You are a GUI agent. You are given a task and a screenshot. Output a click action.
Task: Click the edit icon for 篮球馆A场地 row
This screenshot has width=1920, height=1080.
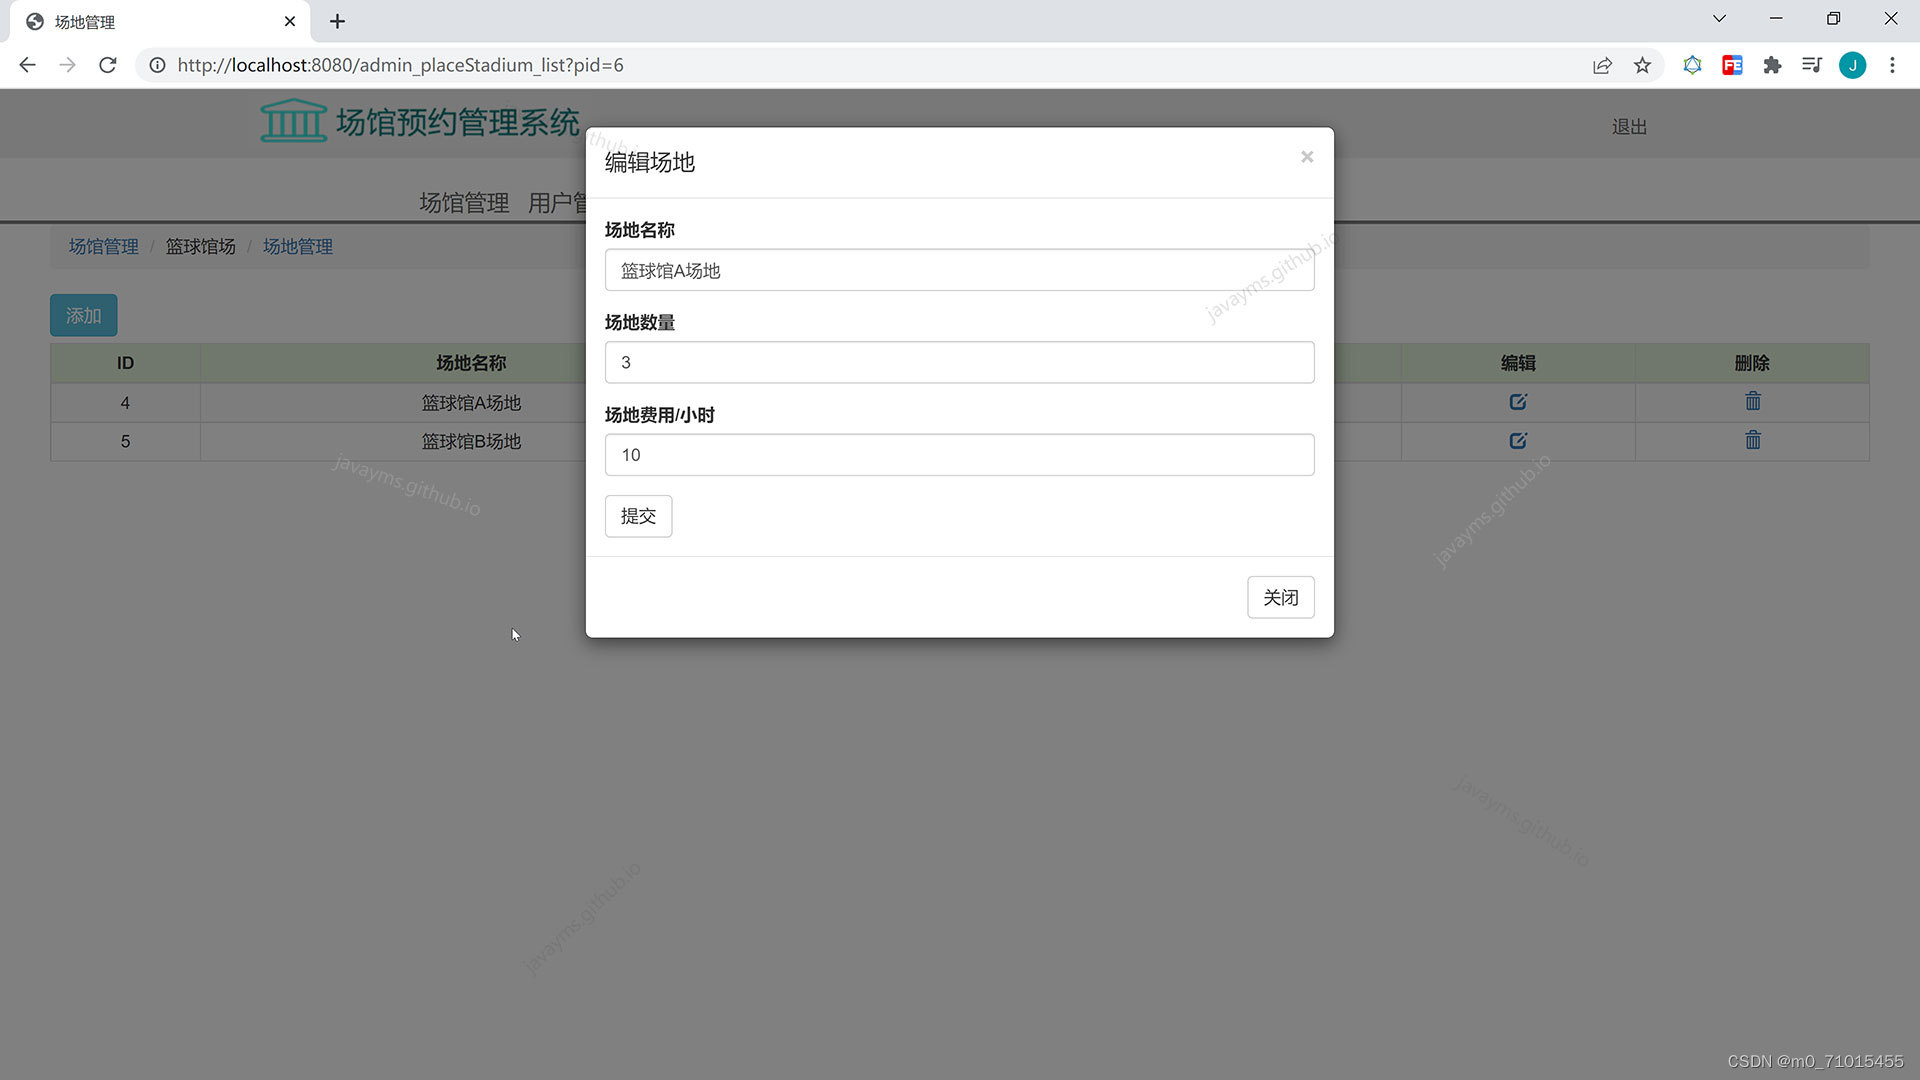tap(1517, 402)
